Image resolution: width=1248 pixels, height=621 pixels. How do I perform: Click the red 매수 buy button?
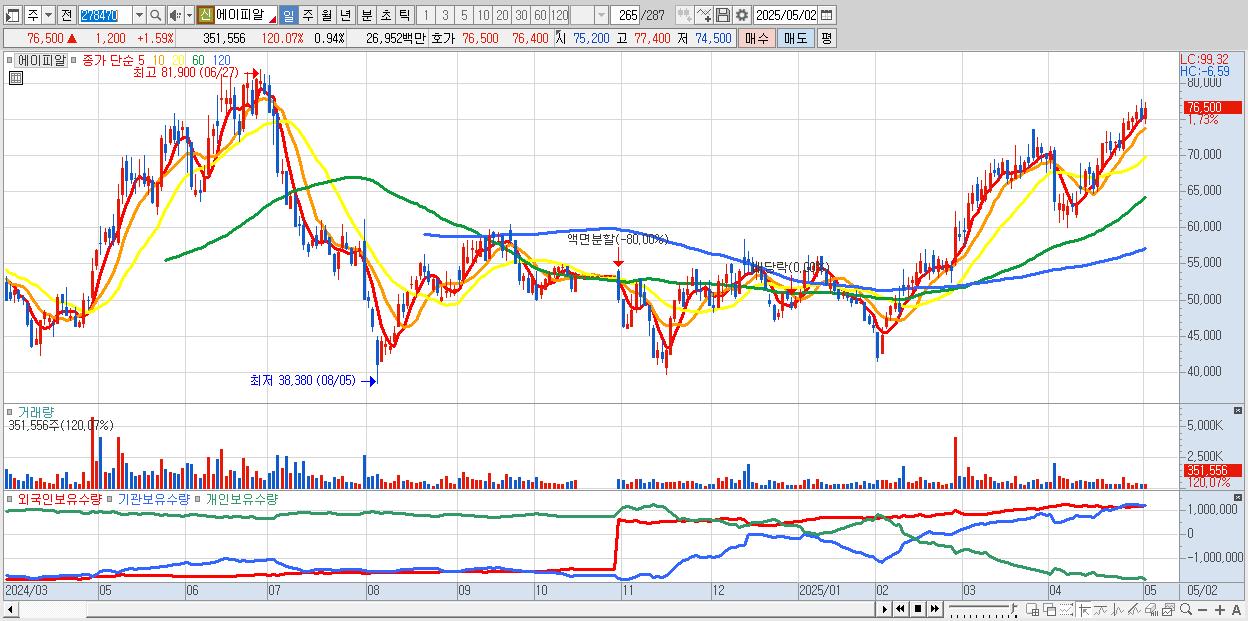point(757,38)
